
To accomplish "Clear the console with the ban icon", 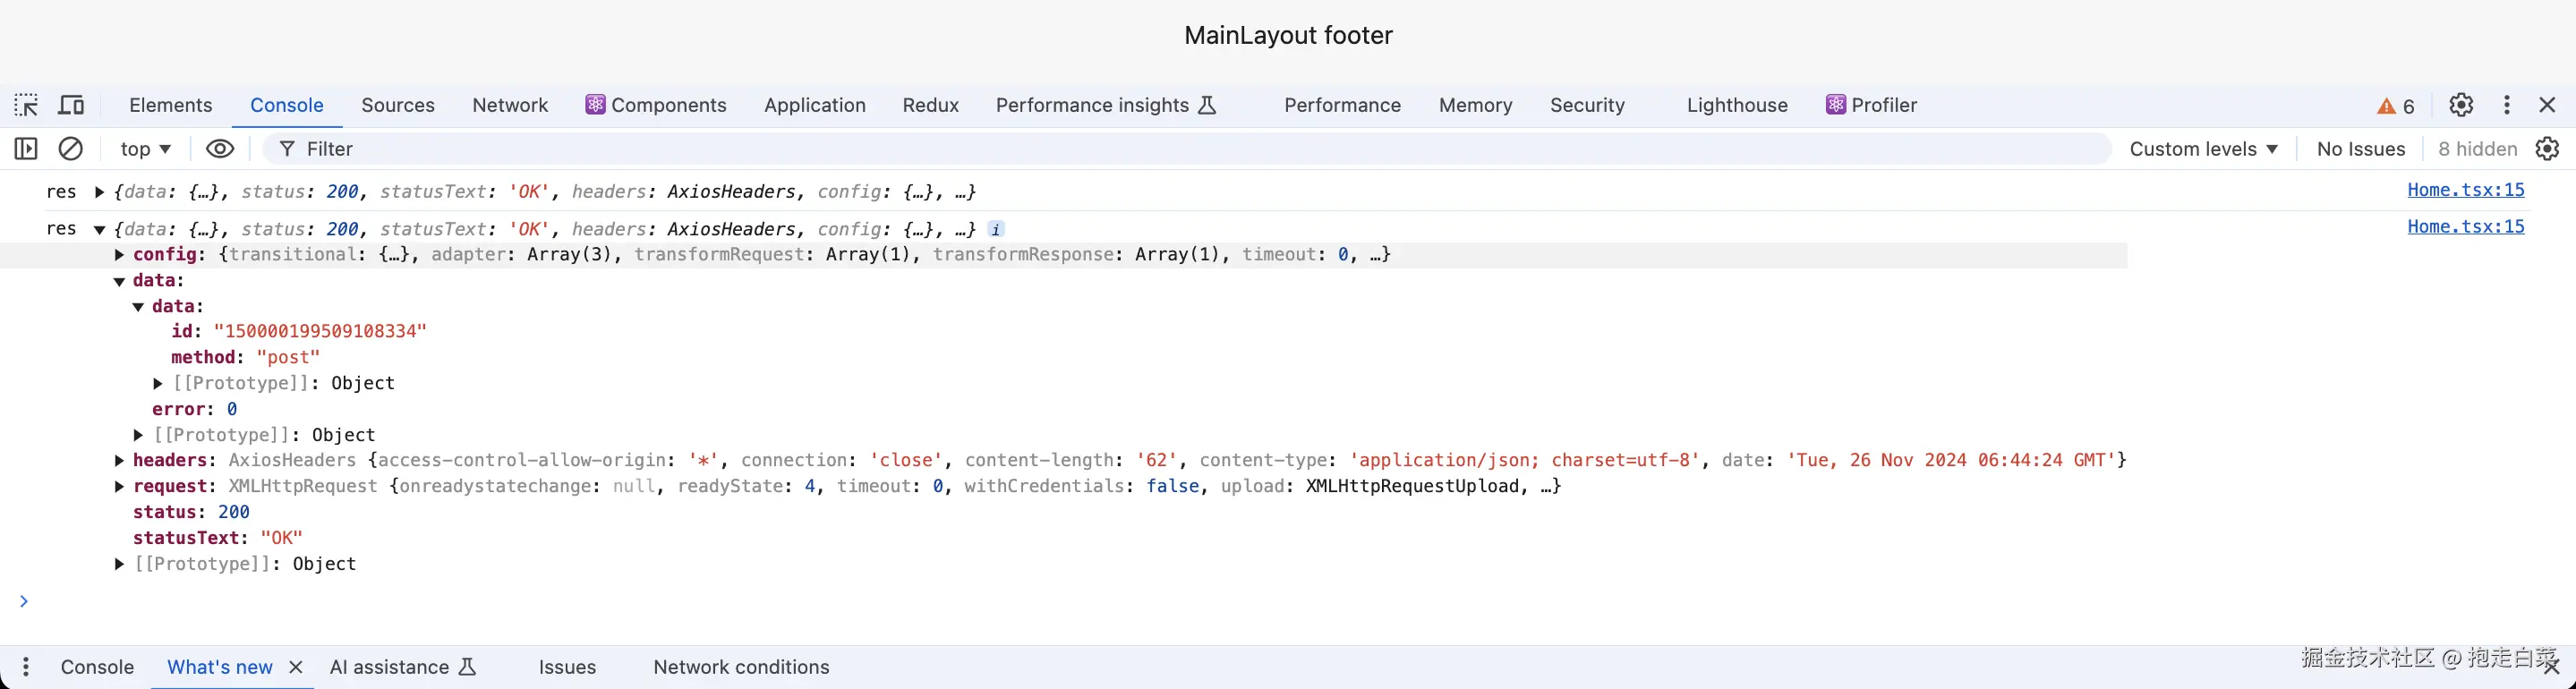I will 71,149.
